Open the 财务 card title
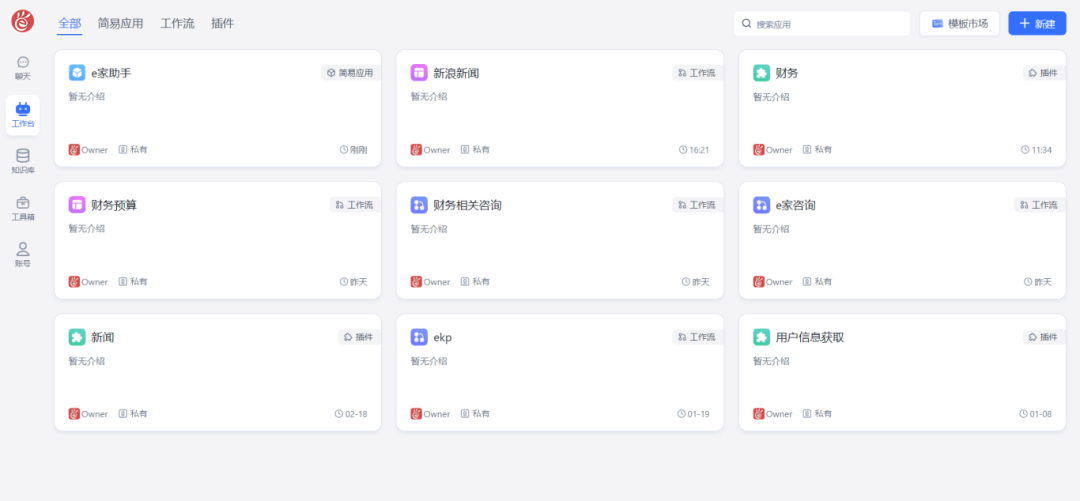The height and width of the screenshot is (501, 1080). tap(787, 73)
